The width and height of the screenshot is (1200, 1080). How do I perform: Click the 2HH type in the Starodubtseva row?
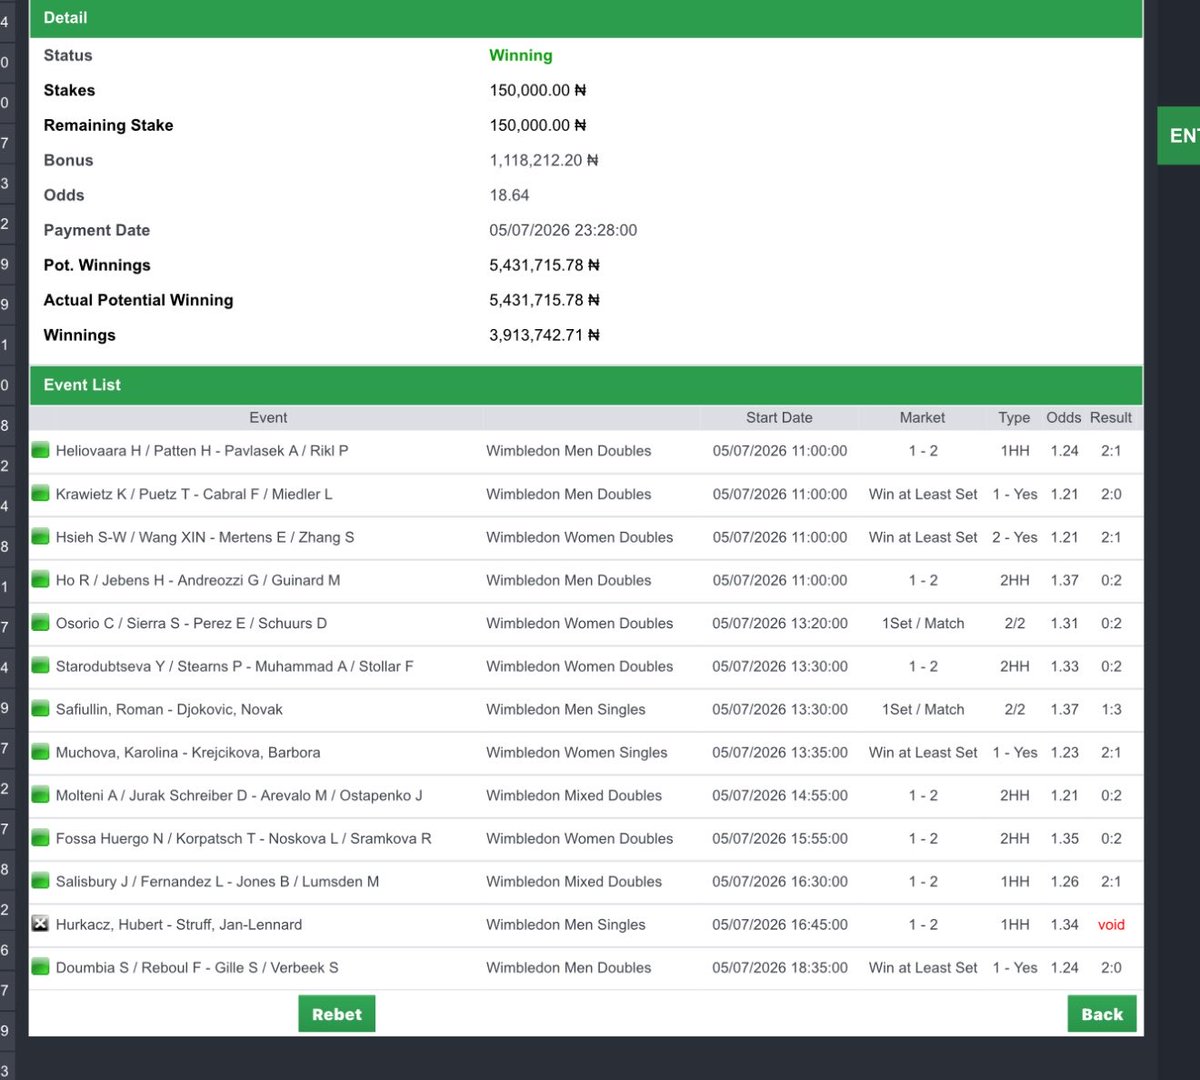[x=1014, y=666]
